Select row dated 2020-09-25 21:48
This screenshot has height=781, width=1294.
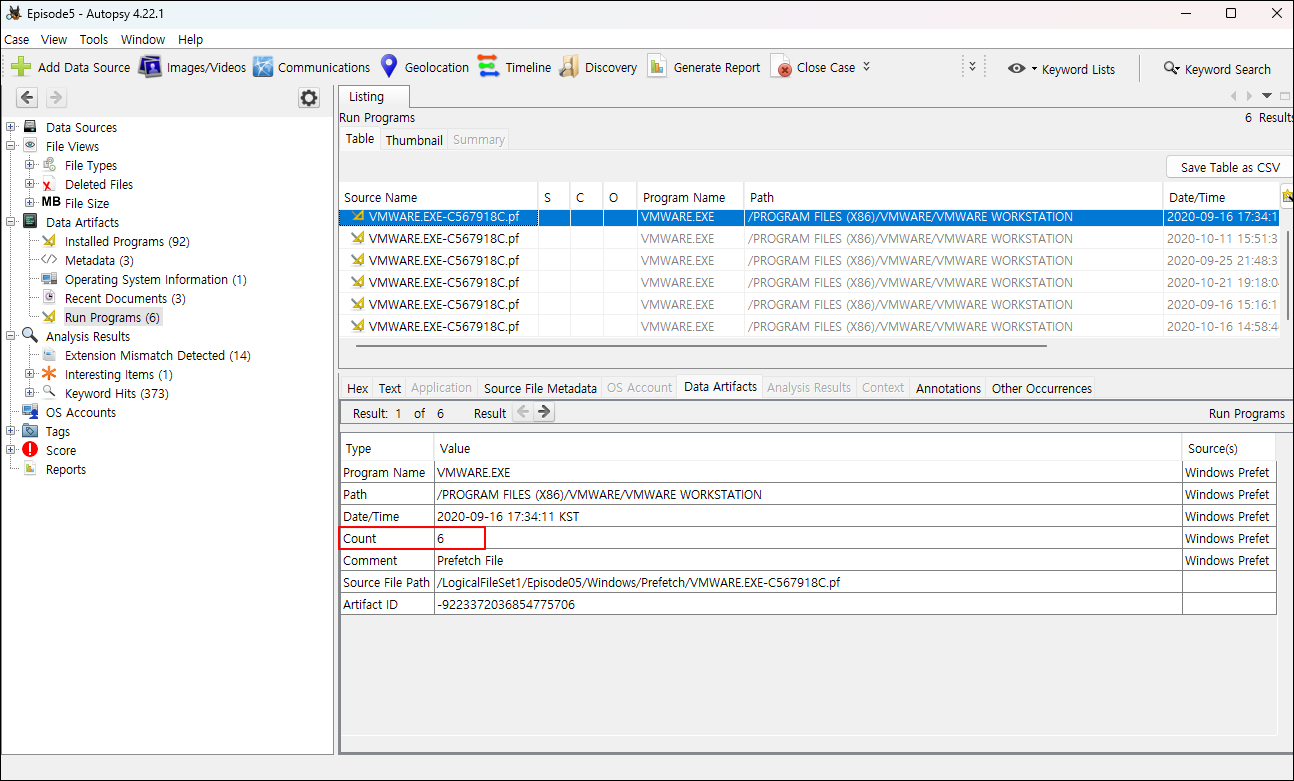[809, 260]
